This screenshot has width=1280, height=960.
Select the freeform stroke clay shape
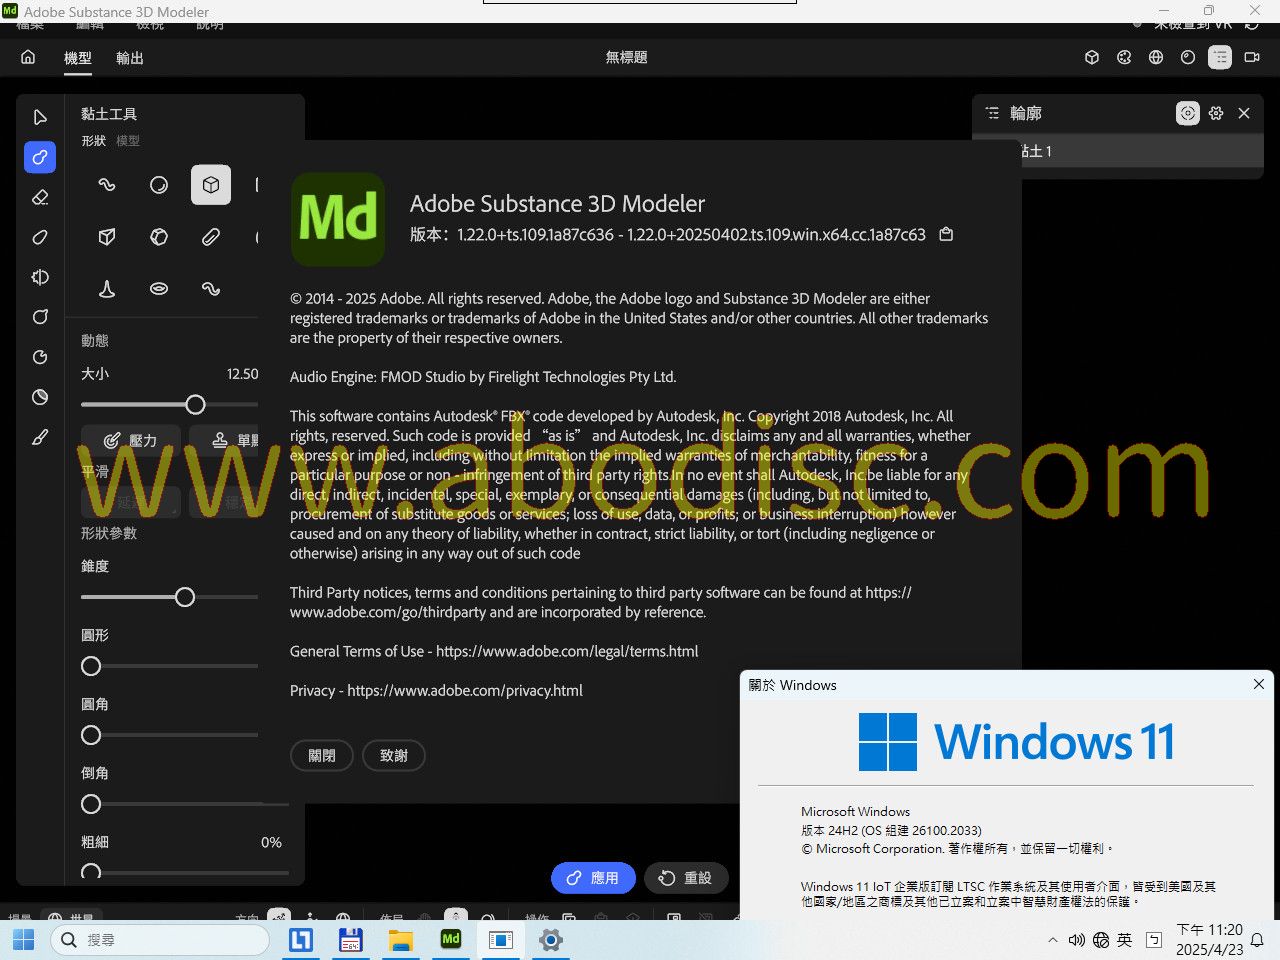pos(107,185)
